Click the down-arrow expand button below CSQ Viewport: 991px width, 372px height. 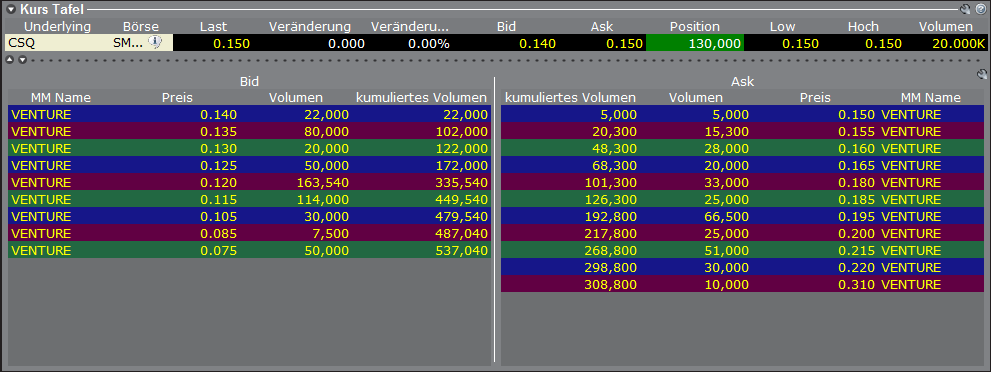pyautogui.click(x=22, y=60)
